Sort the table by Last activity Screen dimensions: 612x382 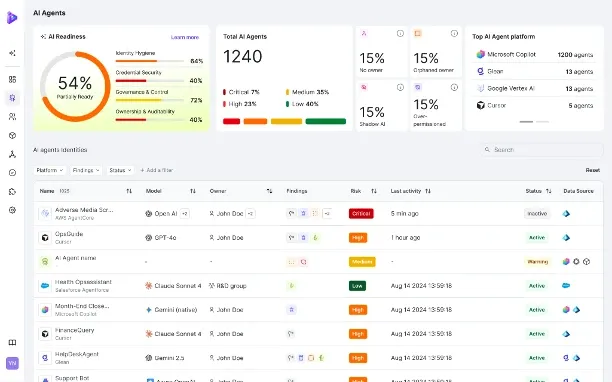click(x=428, y=191)
